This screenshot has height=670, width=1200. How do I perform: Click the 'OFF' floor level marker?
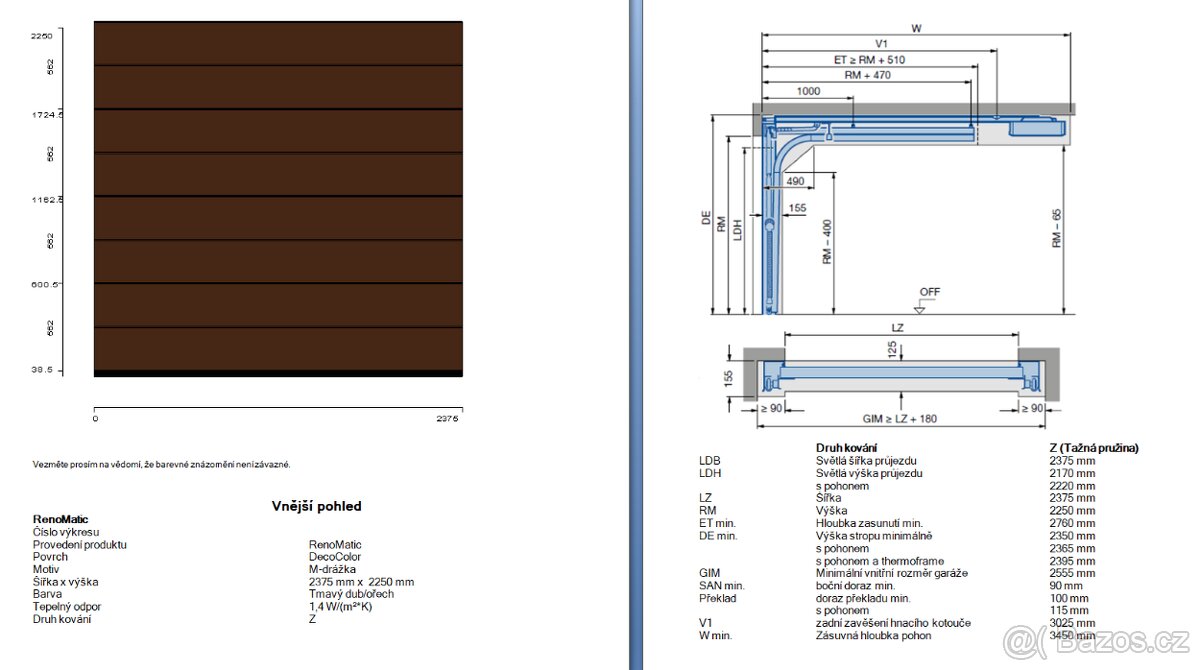pos(930,292)
